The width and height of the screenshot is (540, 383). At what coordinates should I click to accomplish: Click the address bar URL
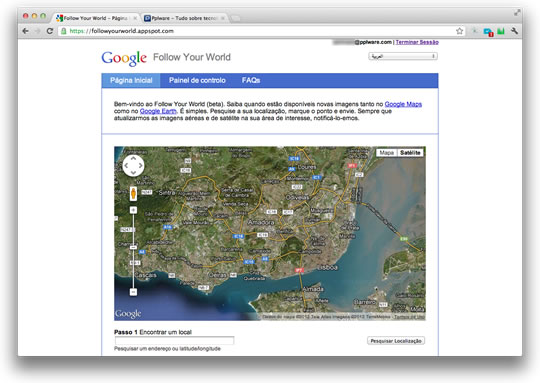[122, 31]
